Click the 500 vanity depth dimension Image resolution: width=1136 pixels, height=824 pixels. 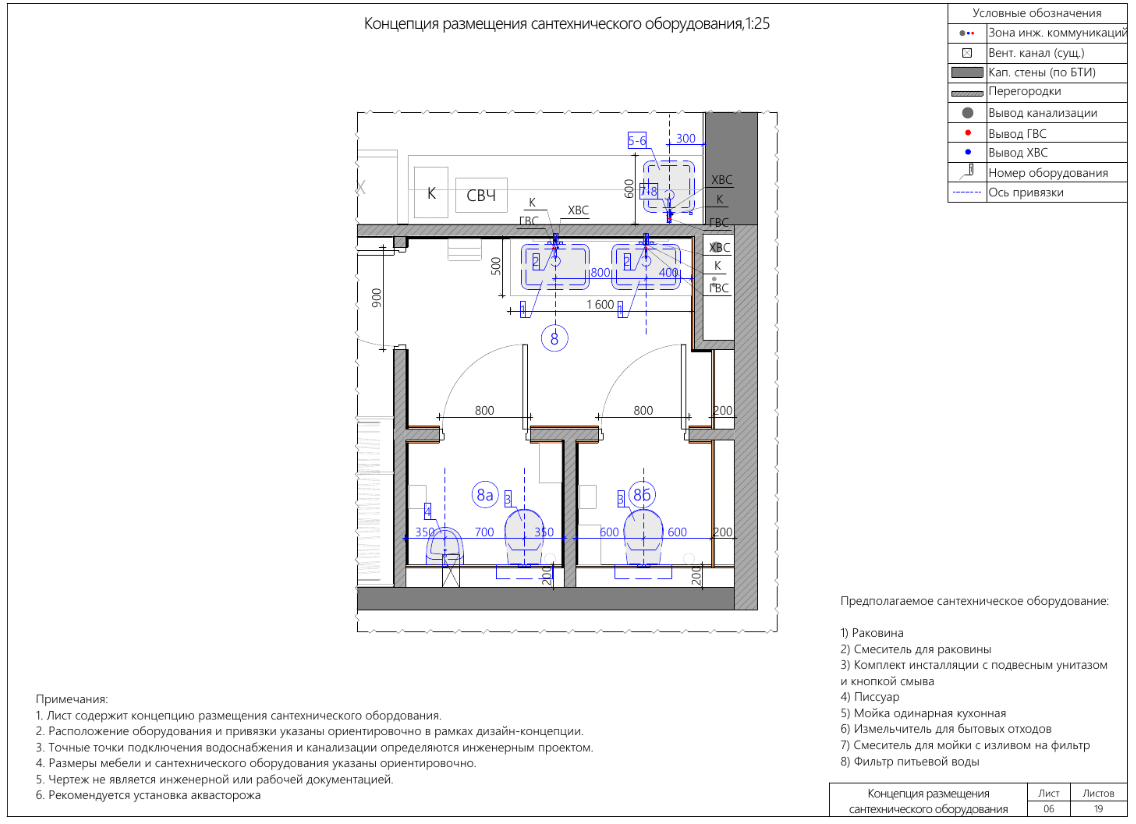point(496,266)
